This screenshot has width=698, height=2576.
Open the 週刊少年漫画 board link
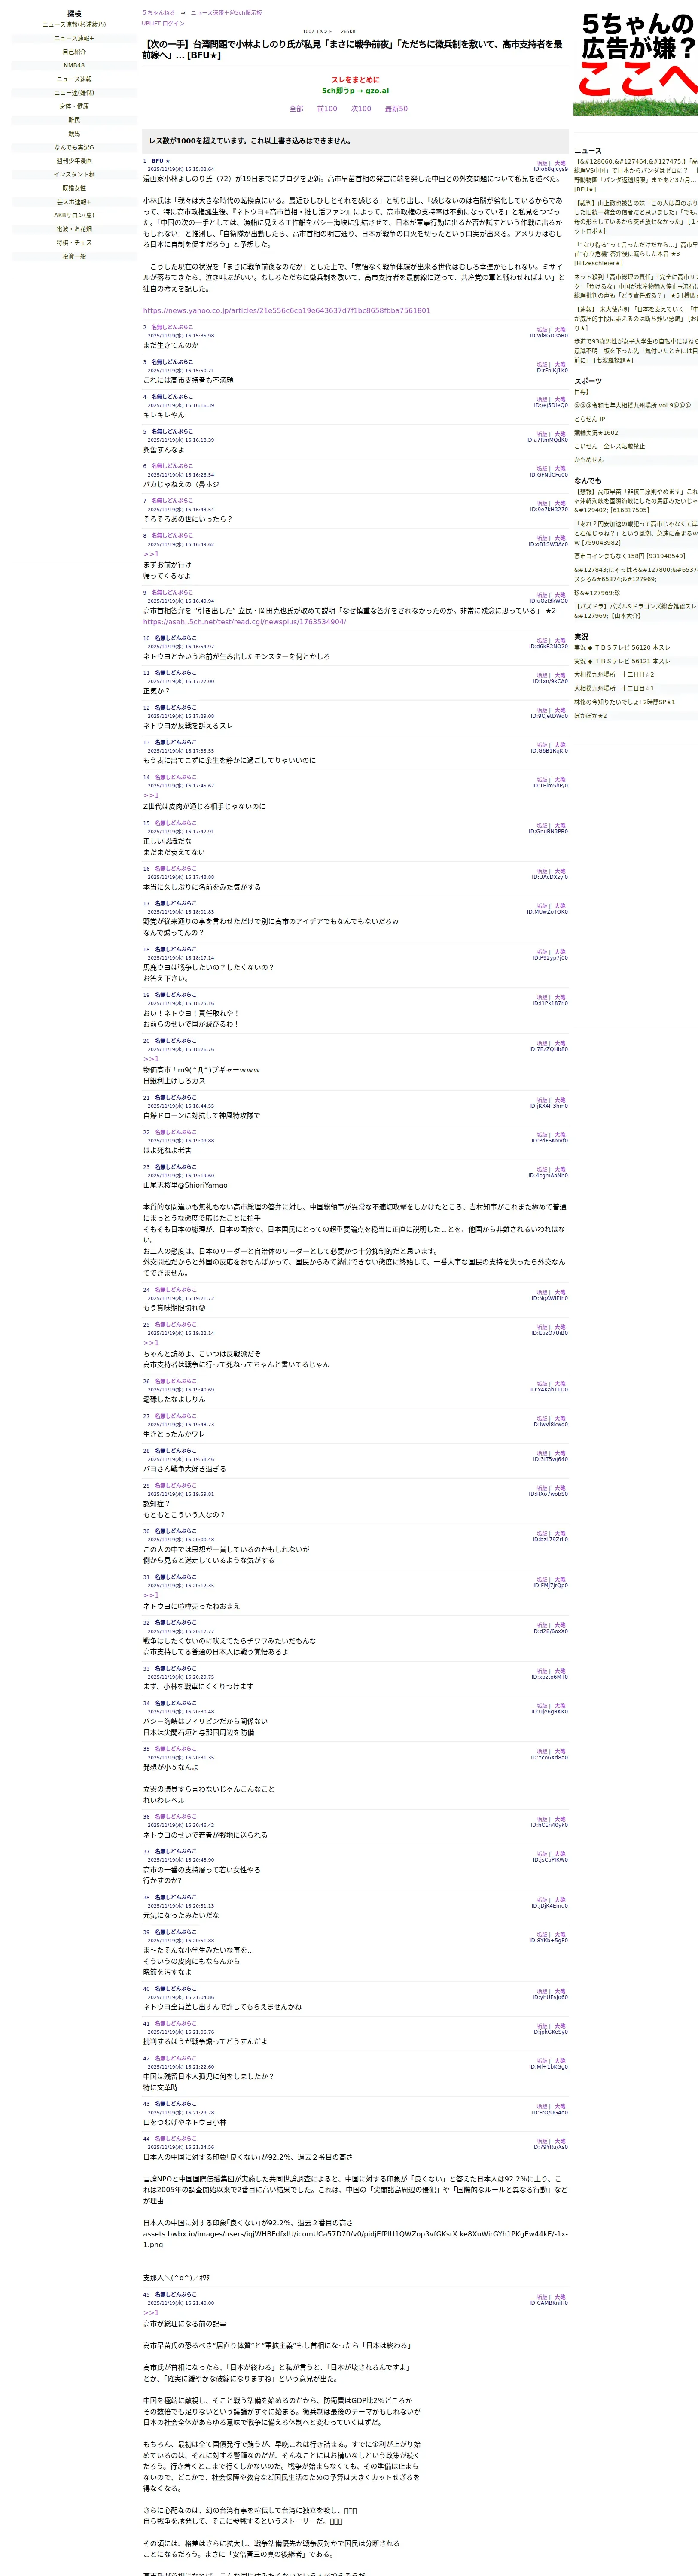[74, 161]
